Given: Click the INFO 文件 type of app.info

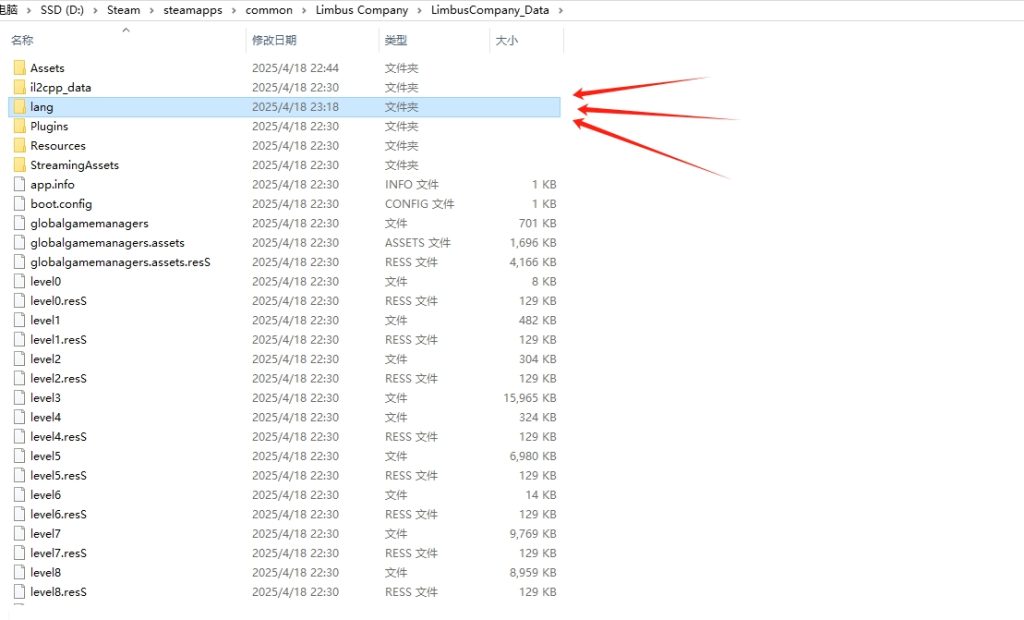Looking at the screenshot, I should [x=411, y=184].
